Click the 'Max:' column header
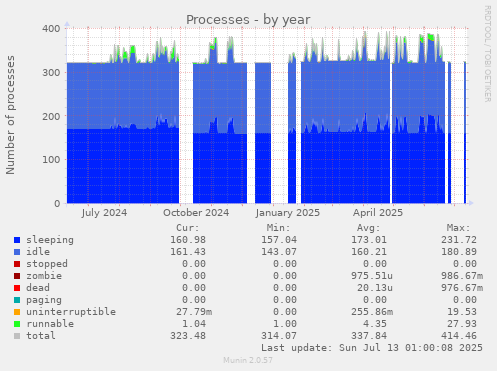 [x=458, y=228]
